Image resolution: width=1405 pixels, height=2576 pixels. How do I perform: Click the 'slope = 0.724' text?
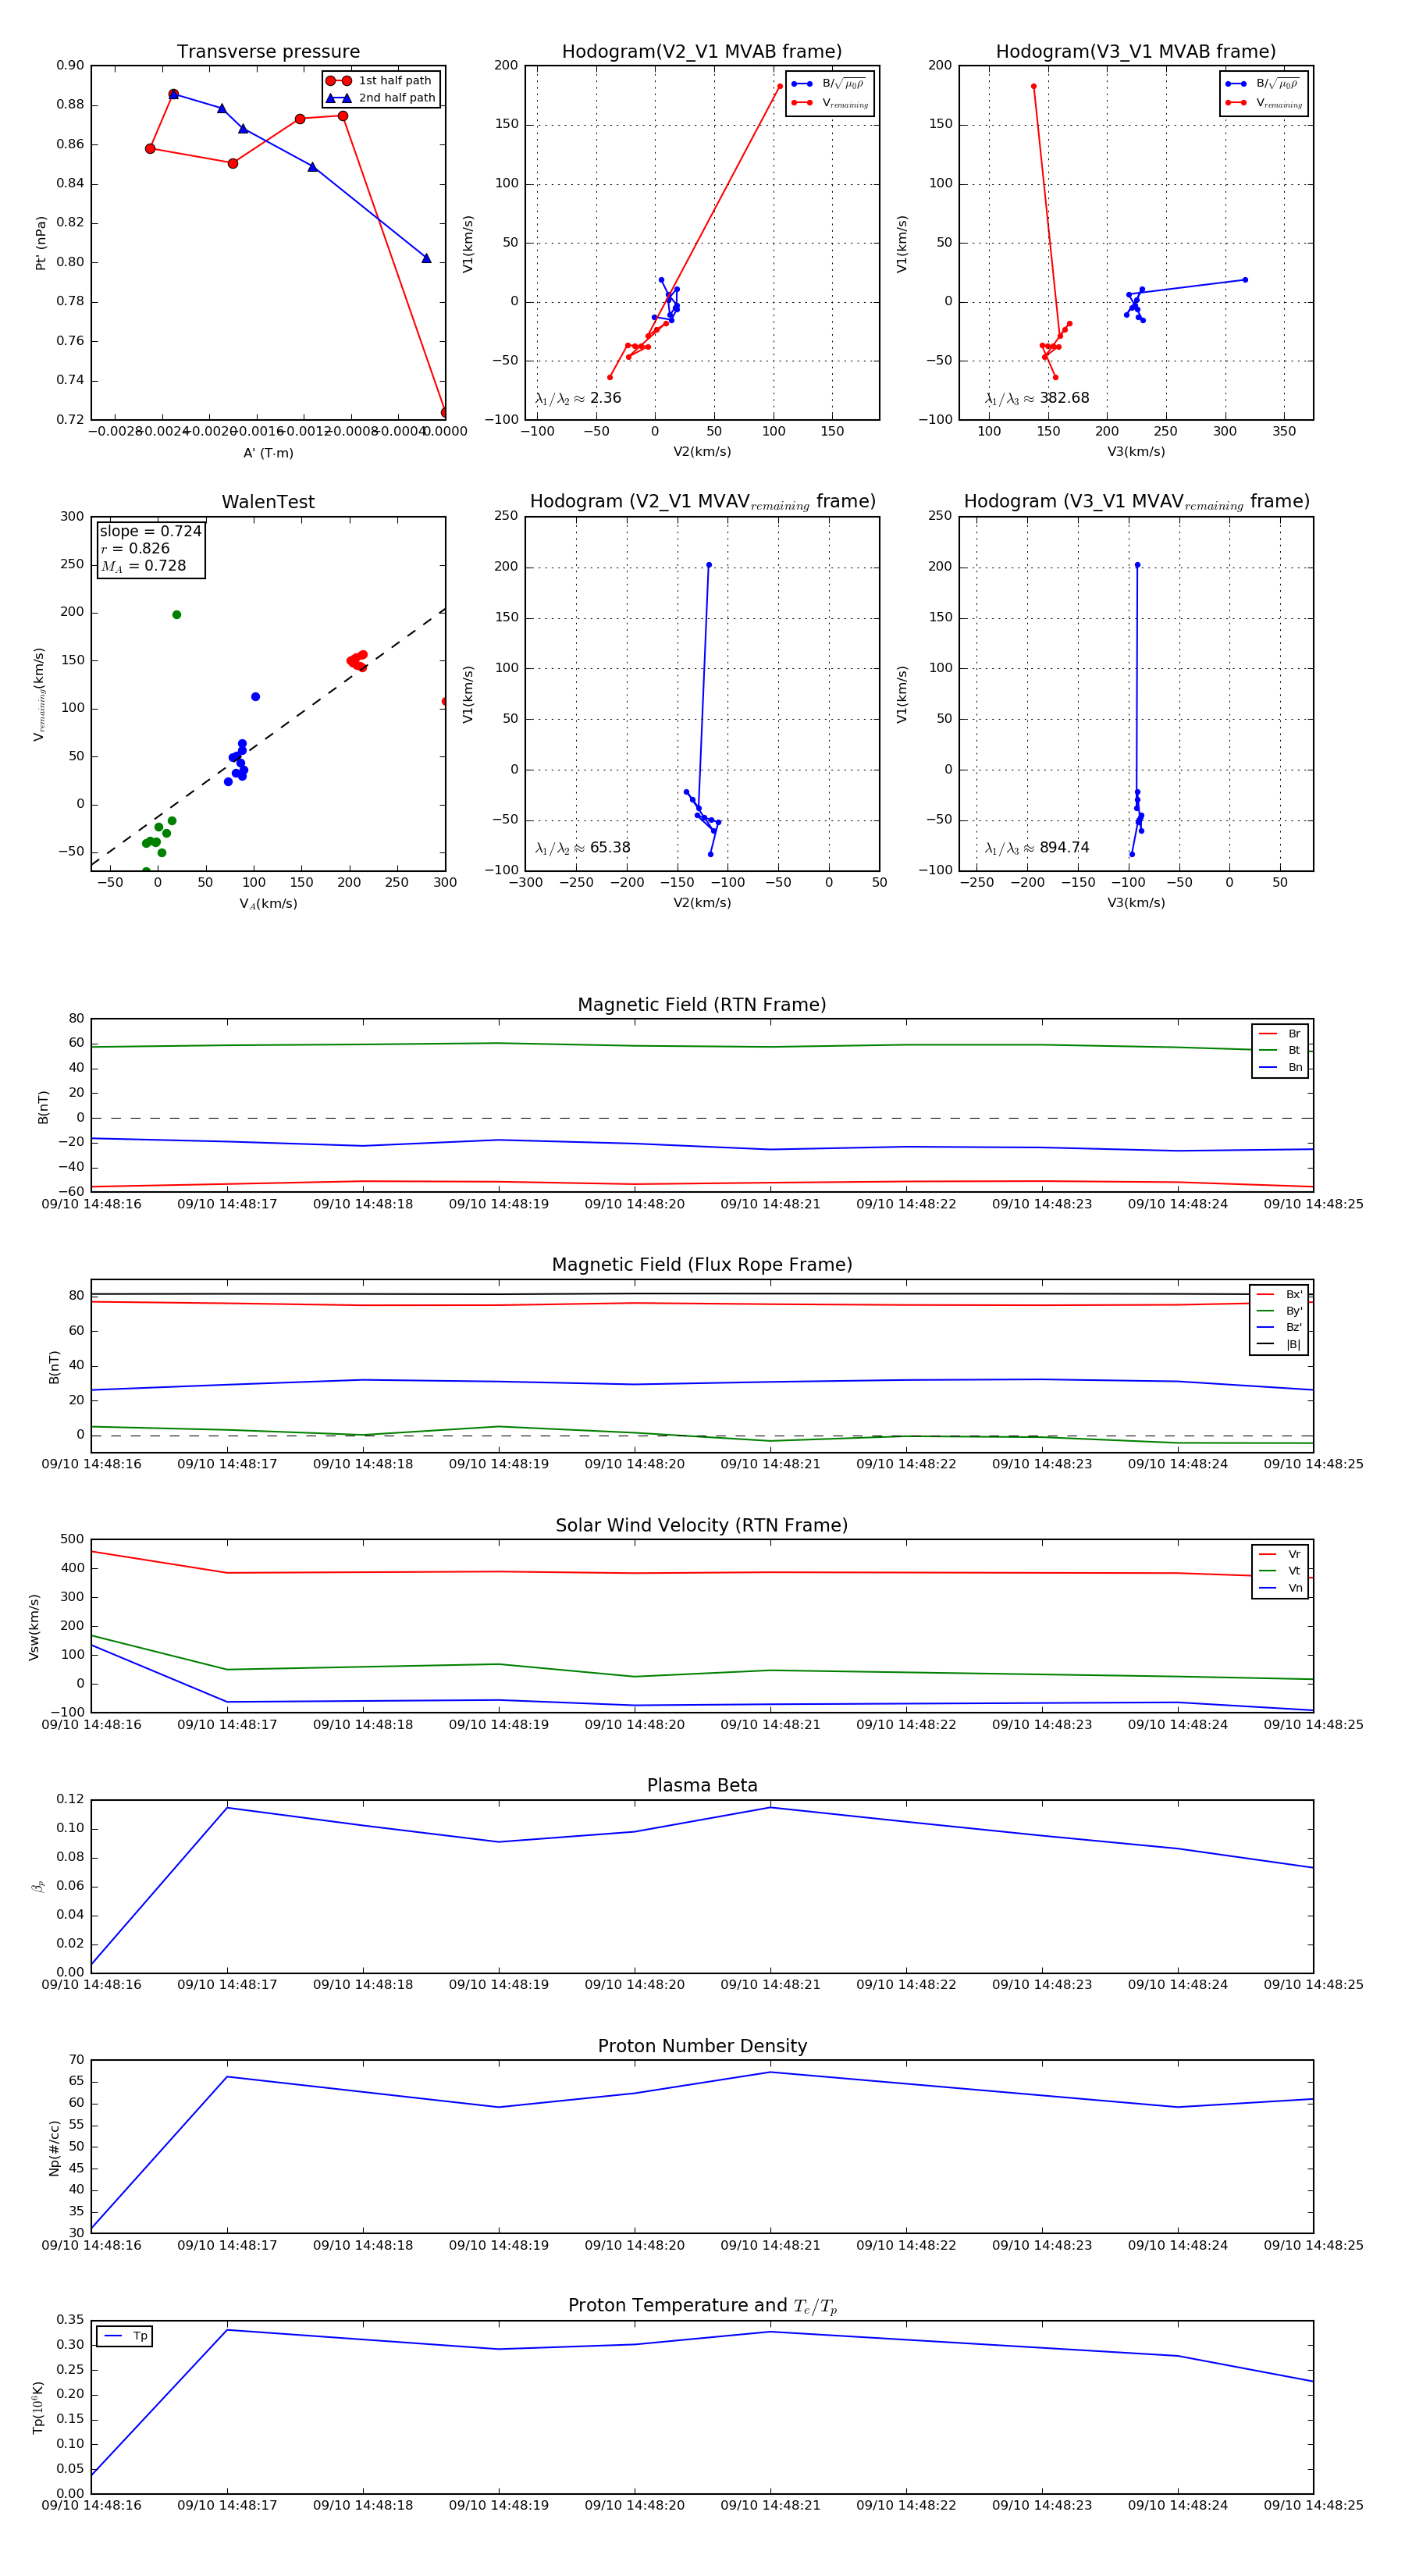click(x=150, y=531)
